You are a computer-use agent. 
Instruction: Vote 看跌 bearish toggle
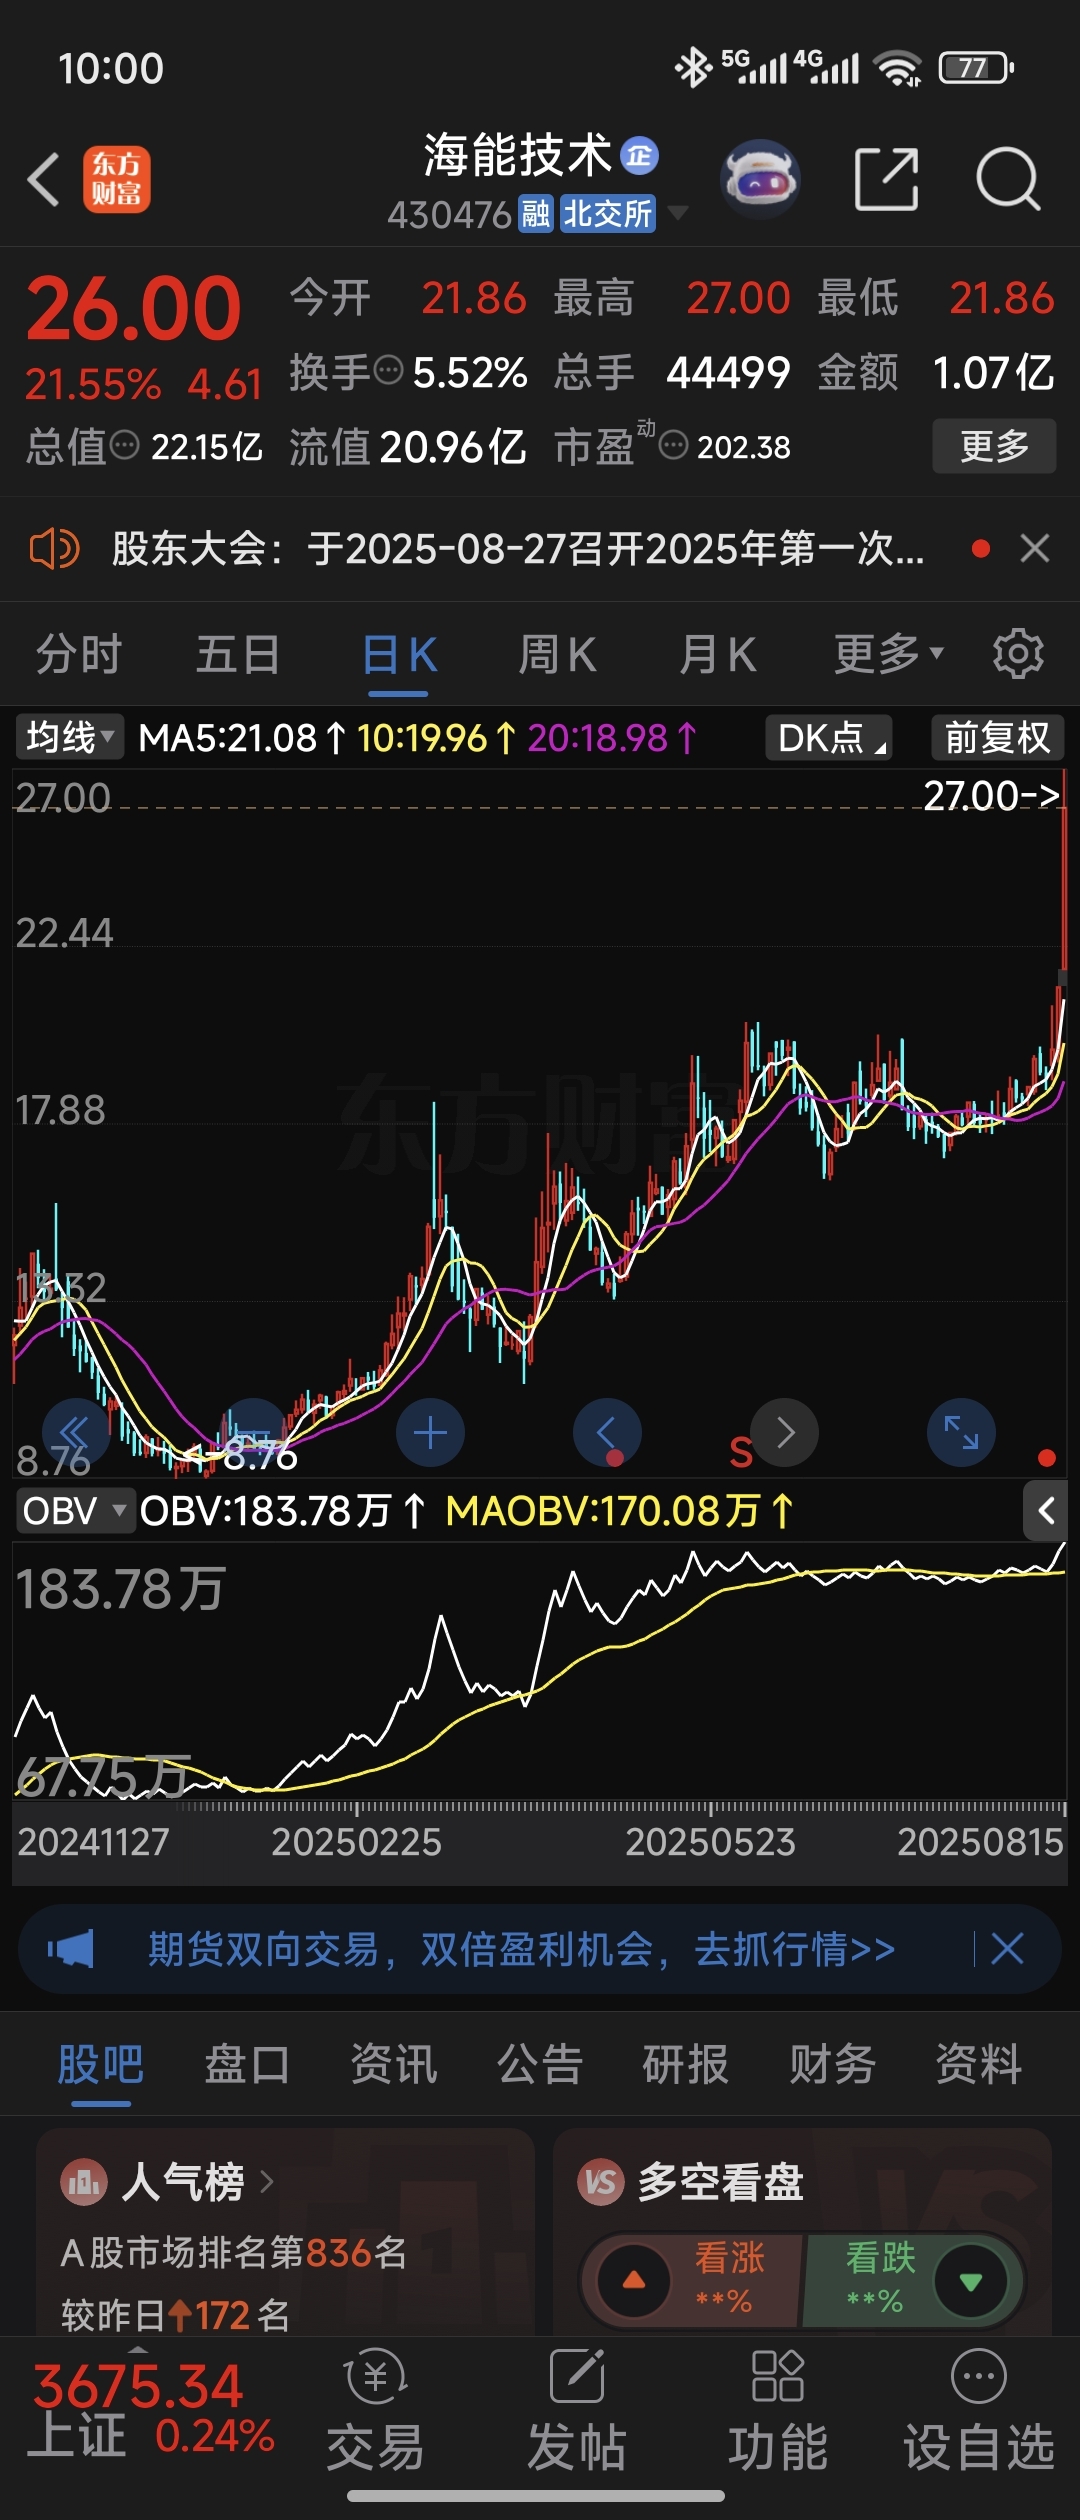click(x=914, y=2281)
